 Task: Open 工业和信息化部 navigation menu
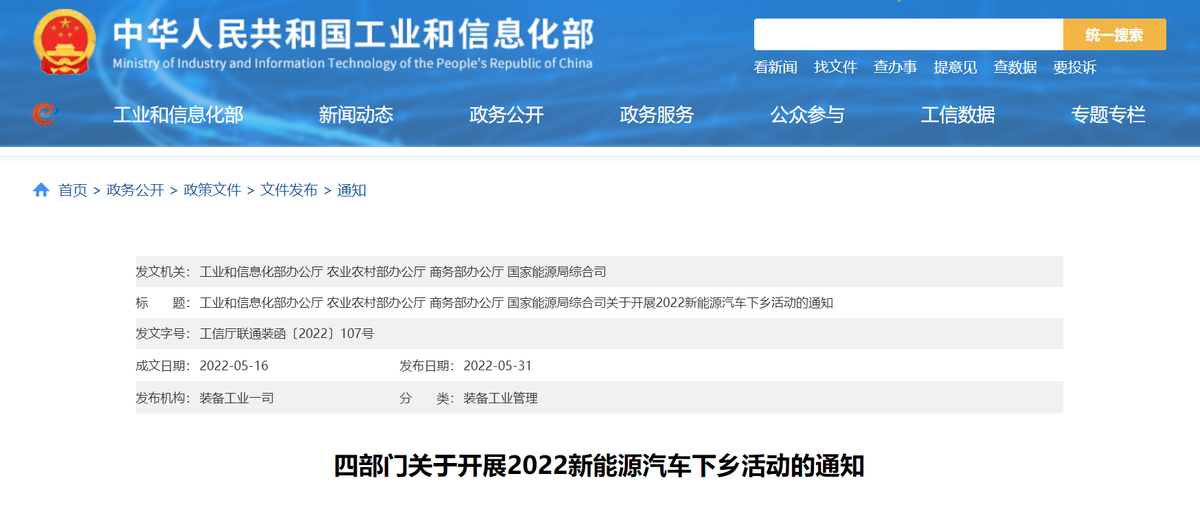pyautogui.click(x=178, y=115)
